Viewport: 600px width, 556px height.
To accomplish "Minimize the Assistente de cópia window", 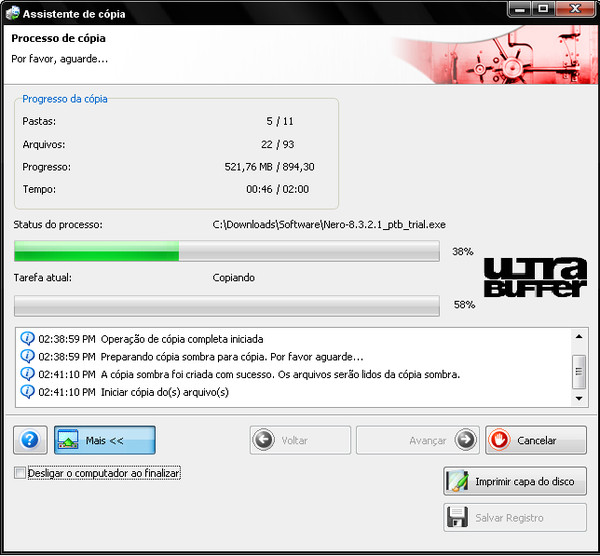I will pos(520,9).
